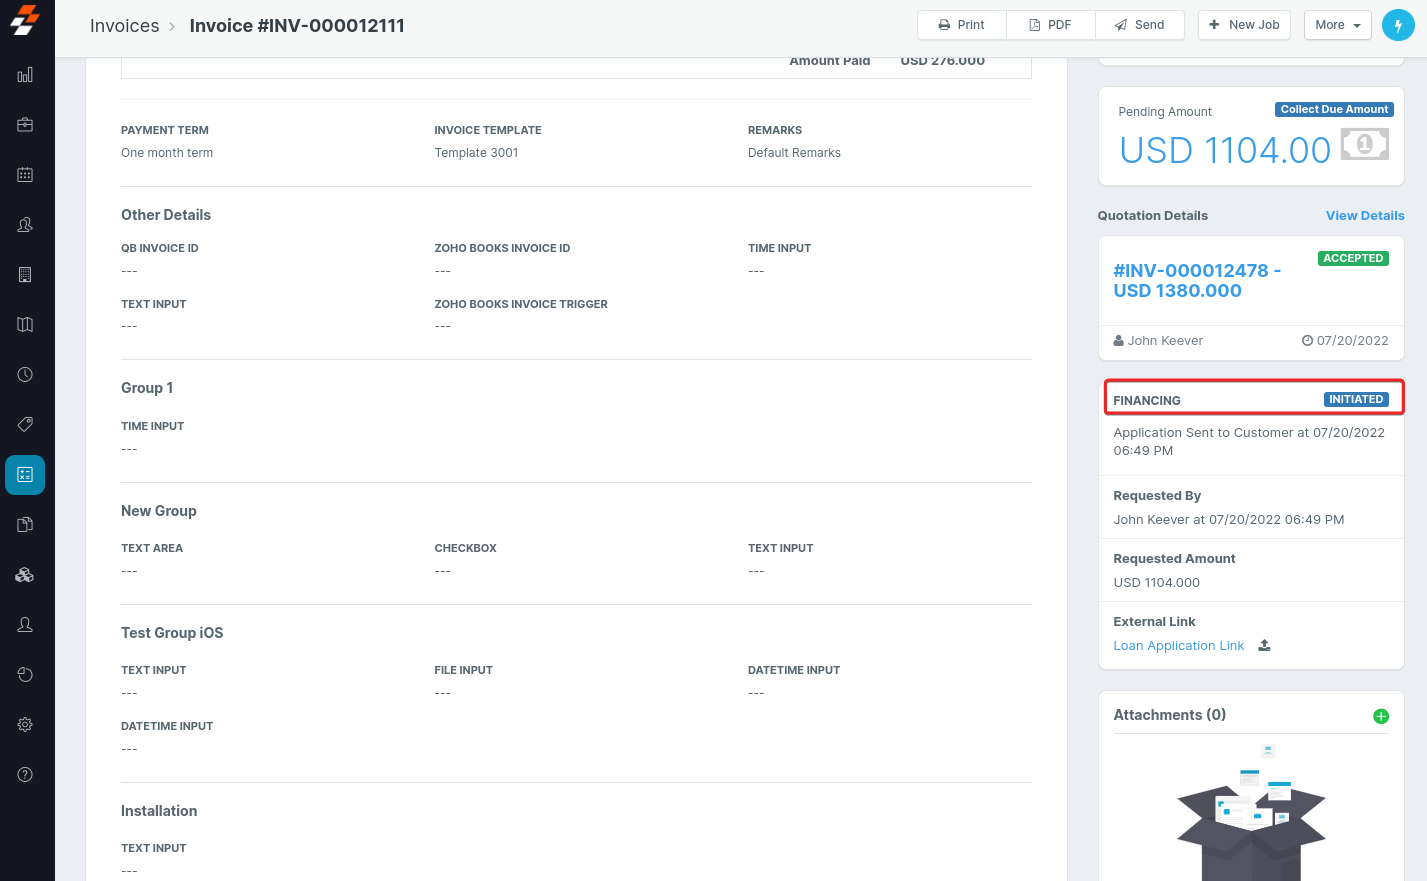The image size is (1427, 881).
Task: Open the settings gear icon in sidebar
Action: [x=25, y=725]
